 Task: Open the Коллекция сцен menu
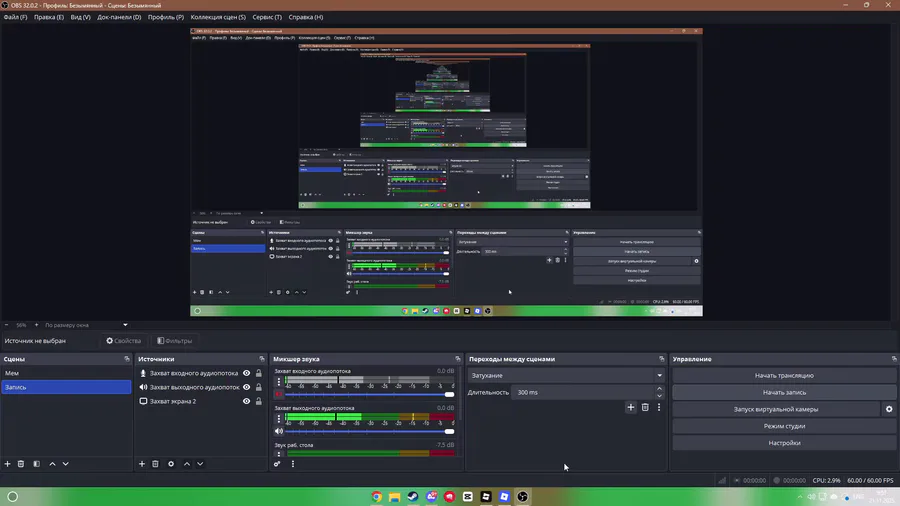[218, 17]
